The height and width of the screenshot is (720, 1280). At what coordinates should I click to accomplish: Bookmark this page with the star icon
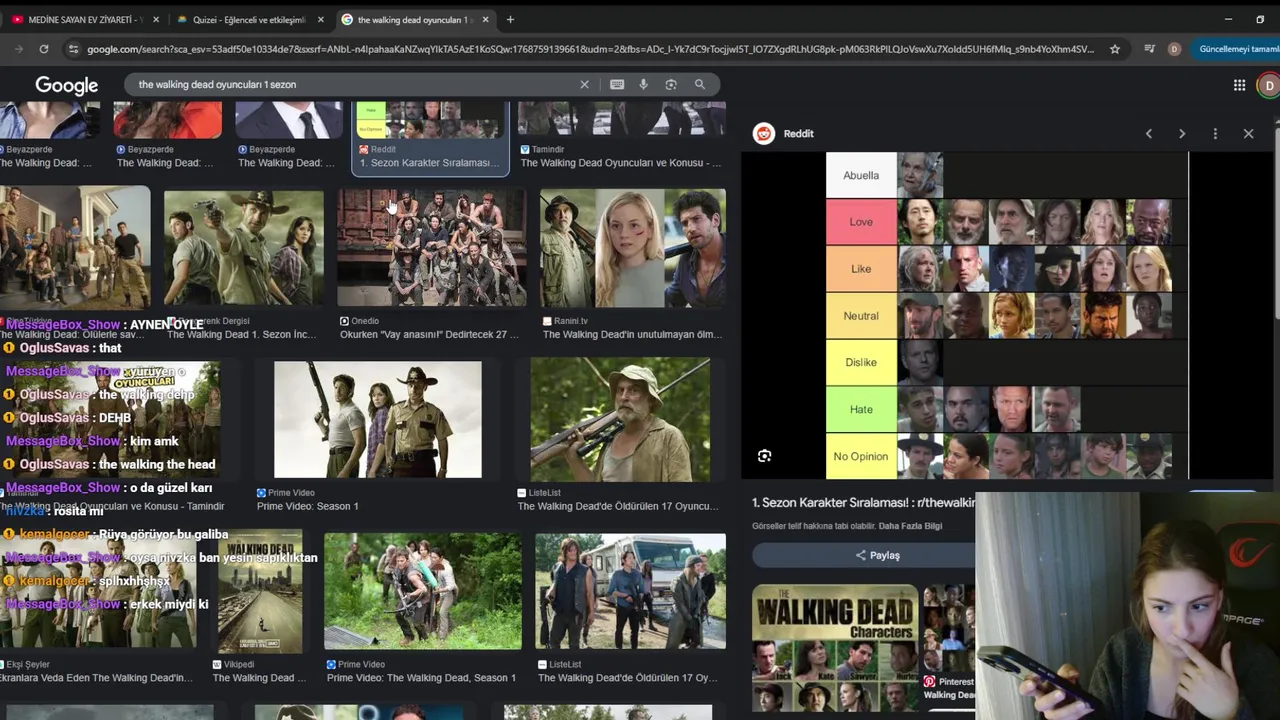click(1115, 49)
